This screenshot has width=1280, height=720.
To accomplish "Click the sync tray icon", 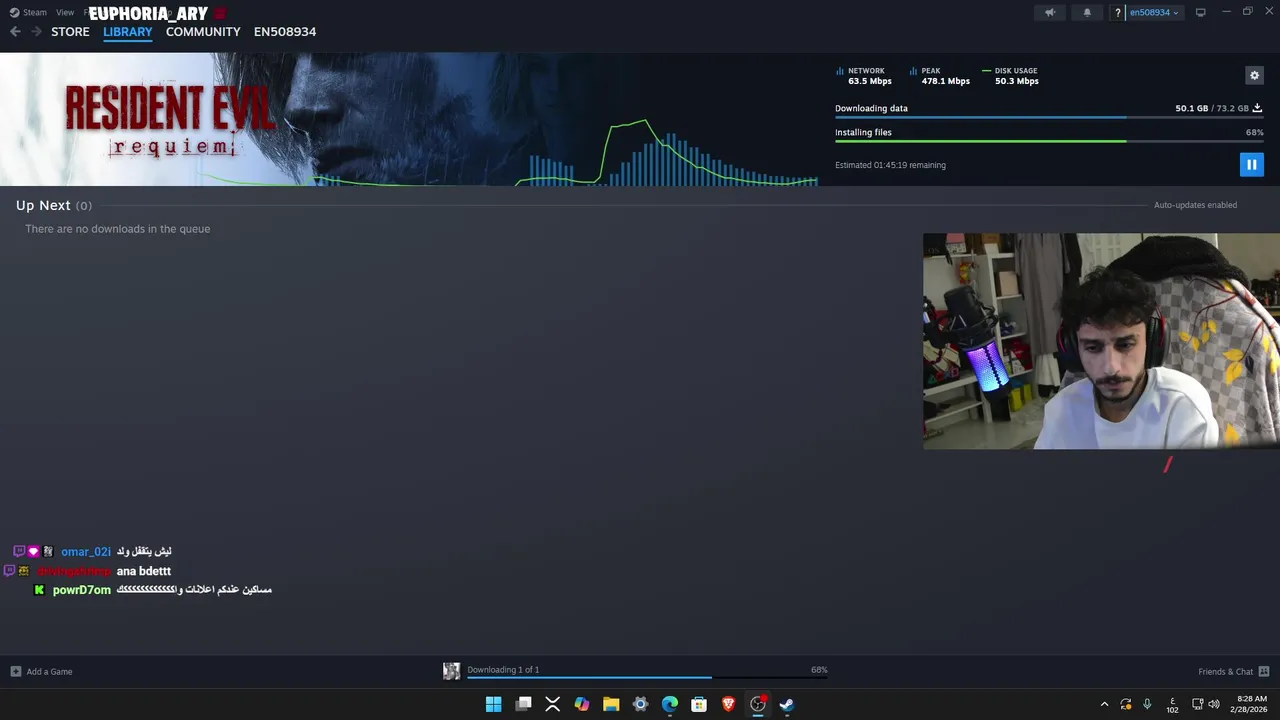I will (1126, 704).
